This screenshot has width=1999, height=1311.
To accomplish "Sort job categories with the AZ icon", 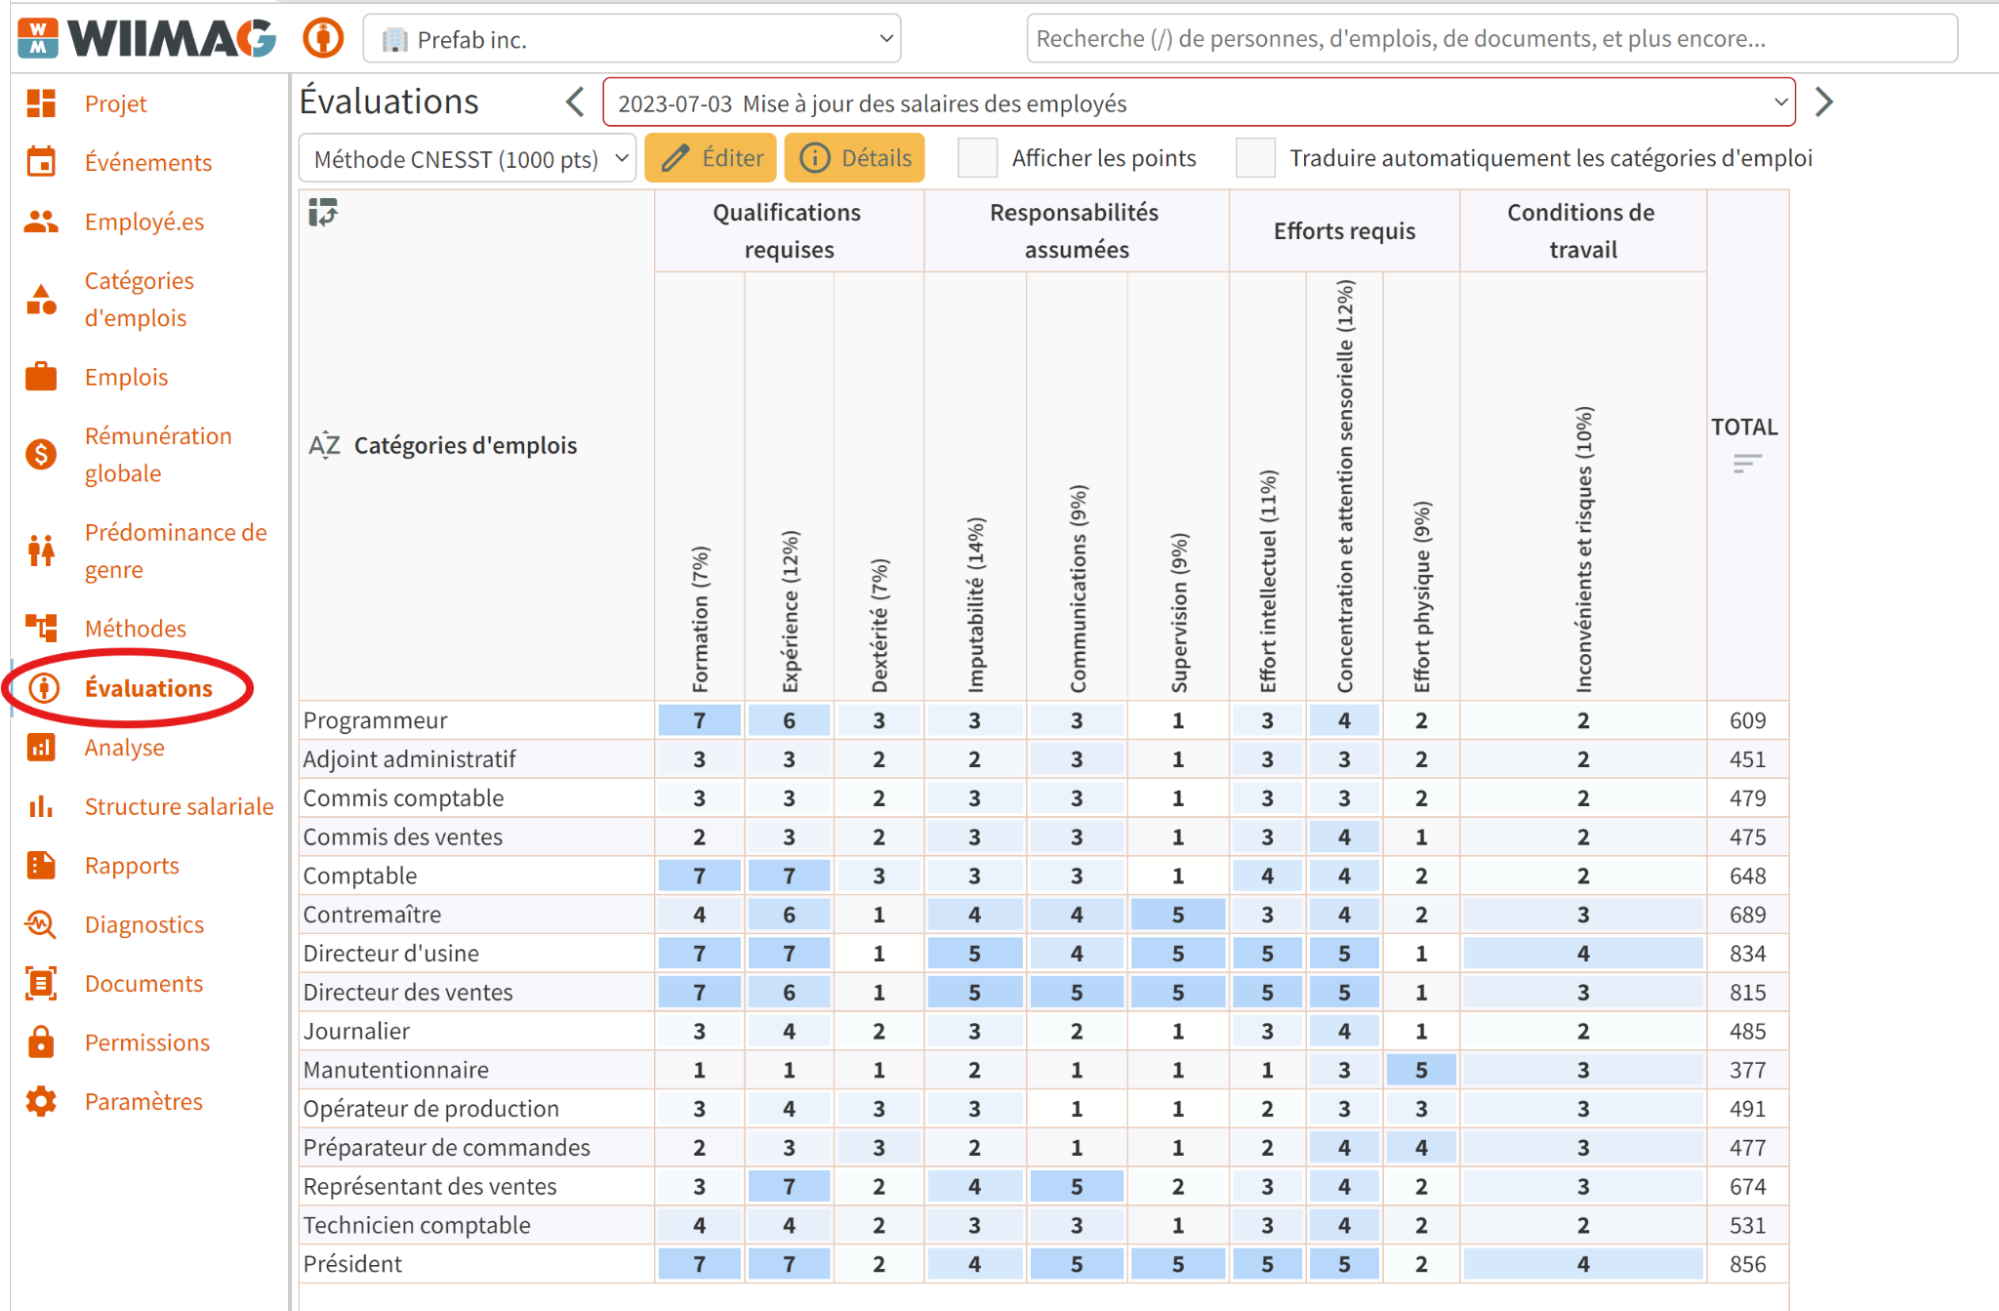I will click(324, 445).
